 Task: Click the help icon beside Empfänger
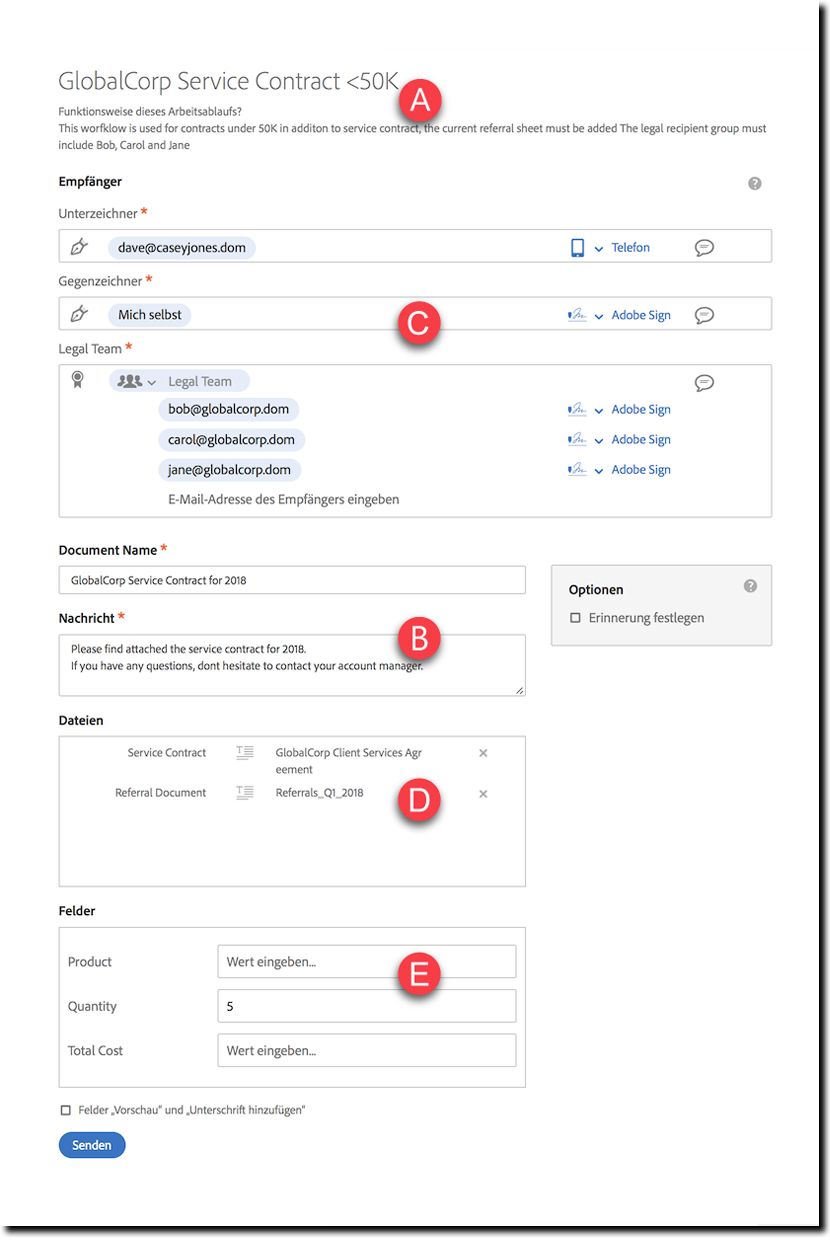pyautogui.click(x=755, y=184)
